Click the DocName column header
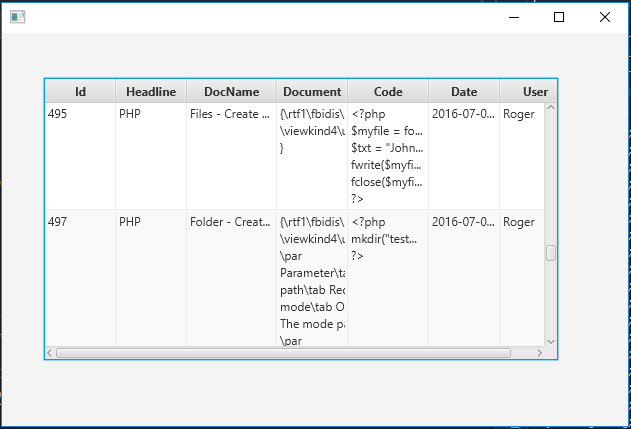 [231, 92]
